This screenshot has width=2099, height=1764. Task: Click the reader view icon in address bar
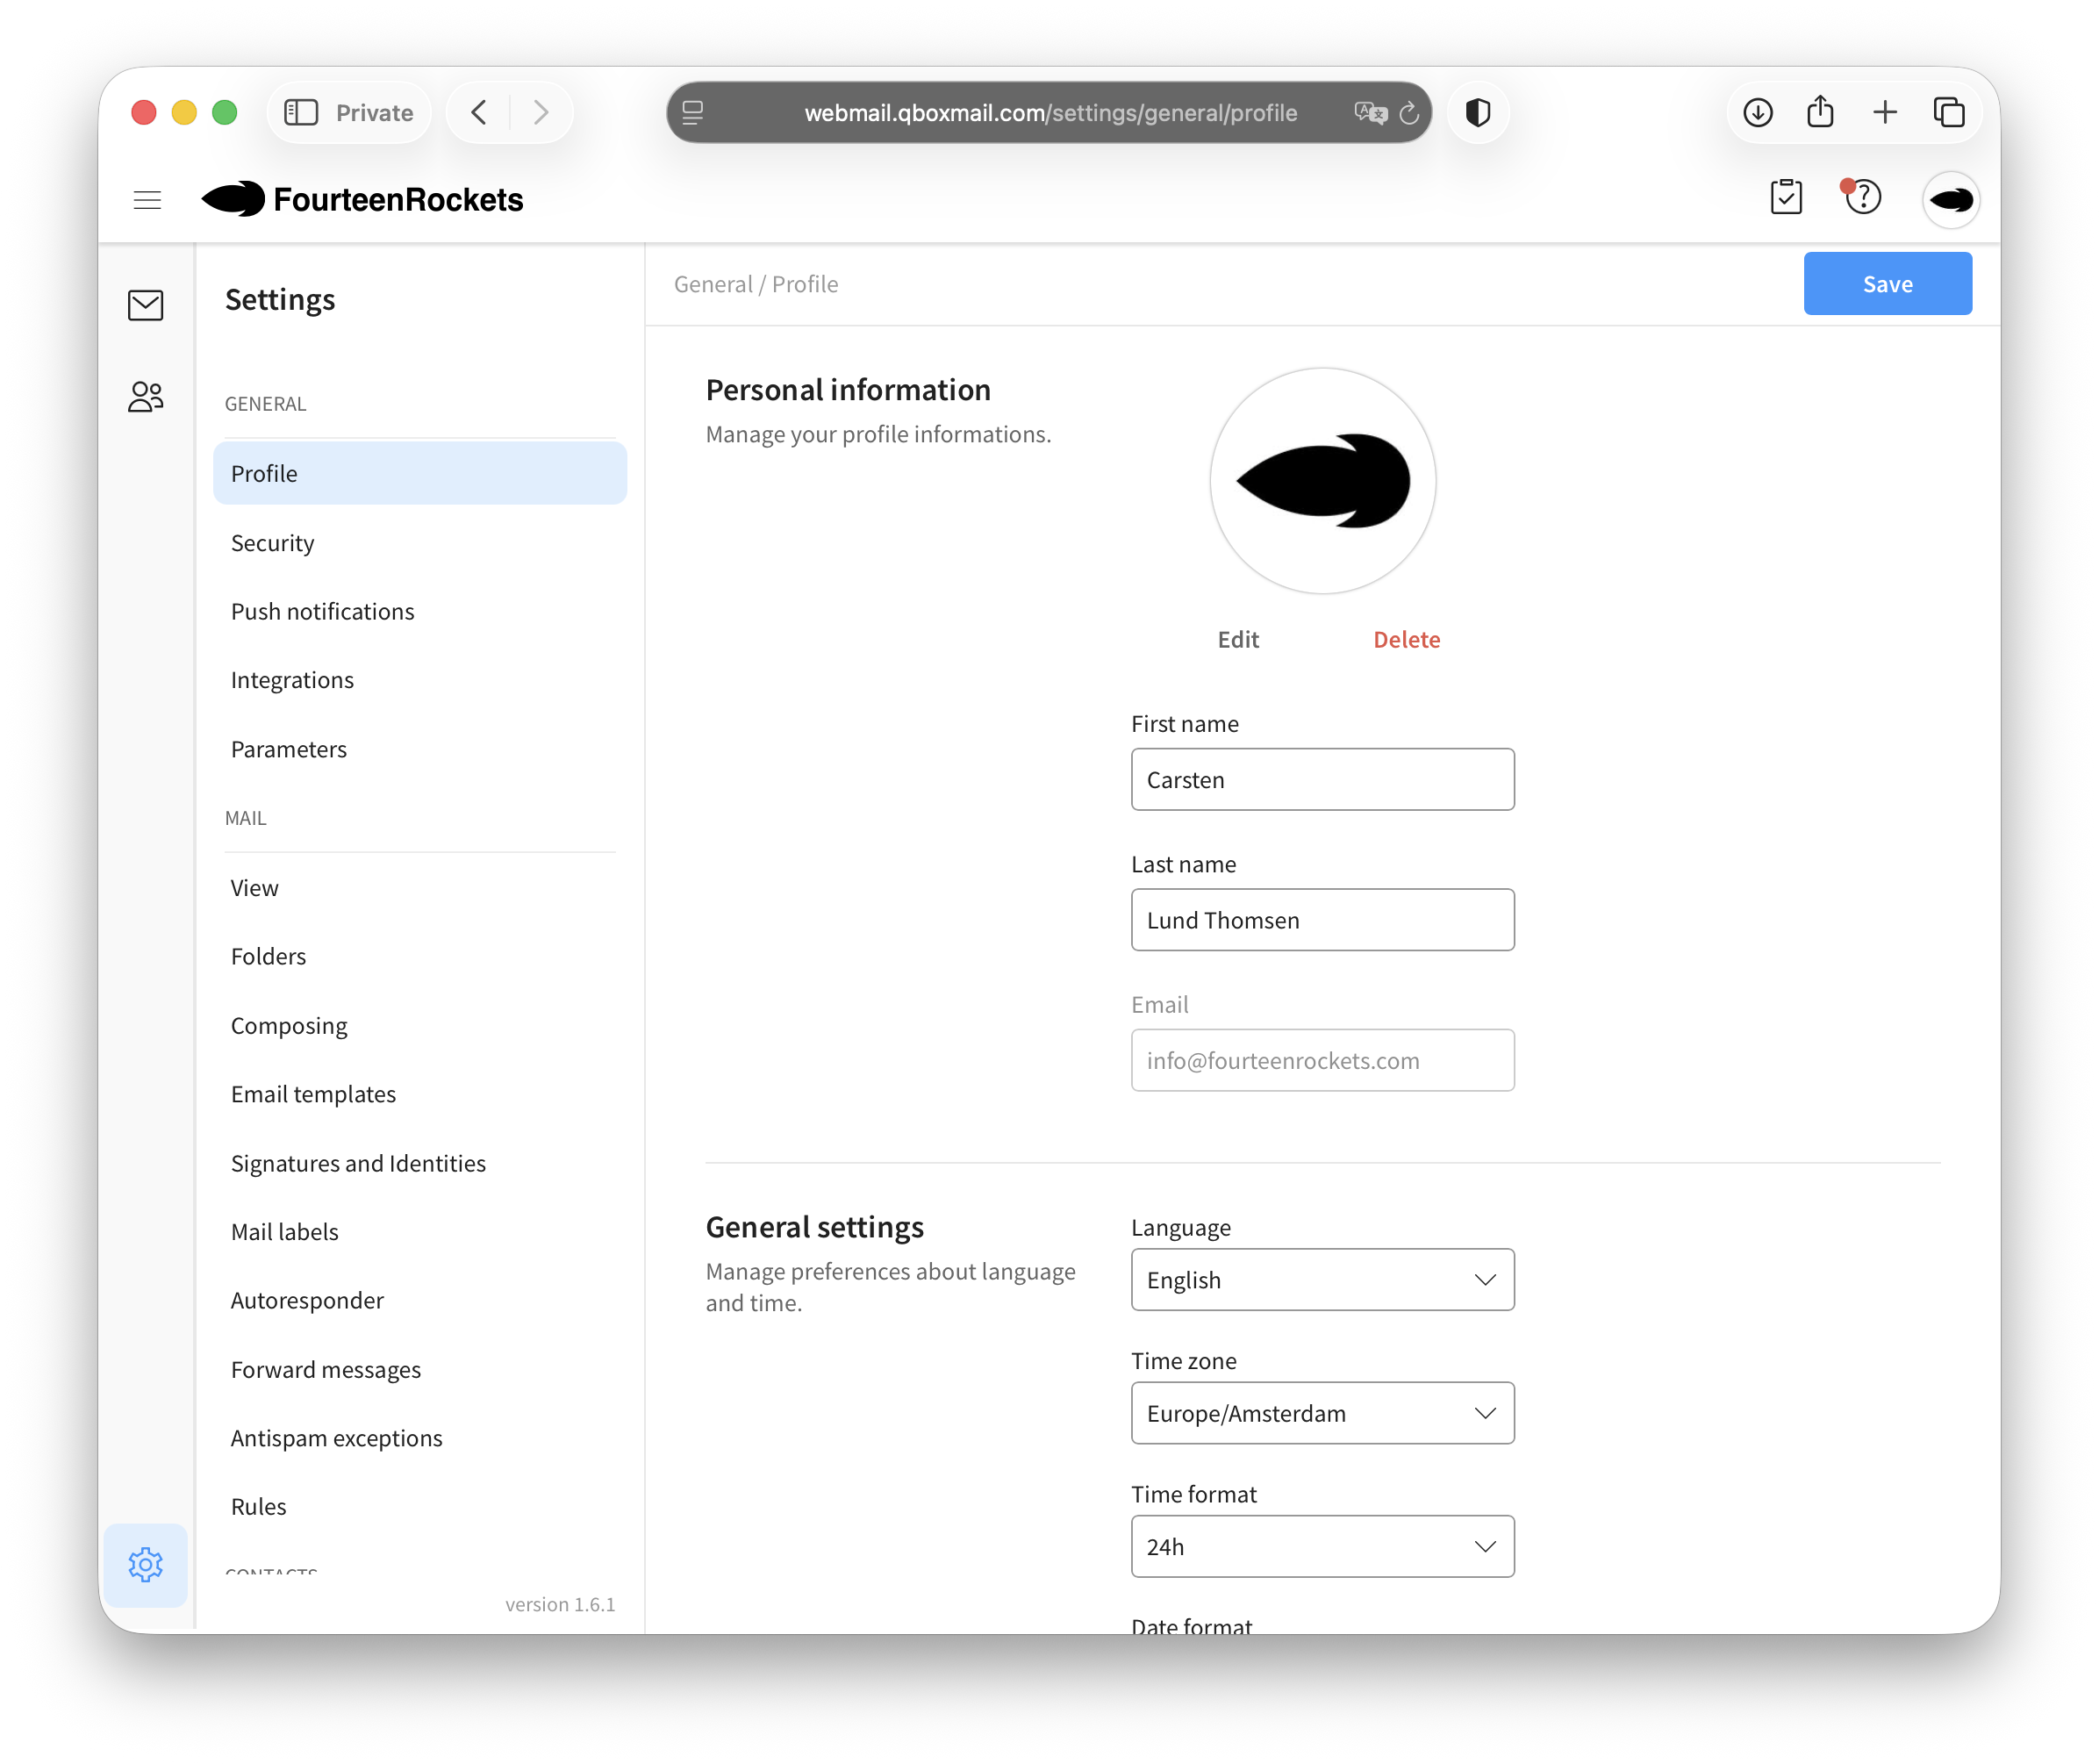(x=693, y=112)
